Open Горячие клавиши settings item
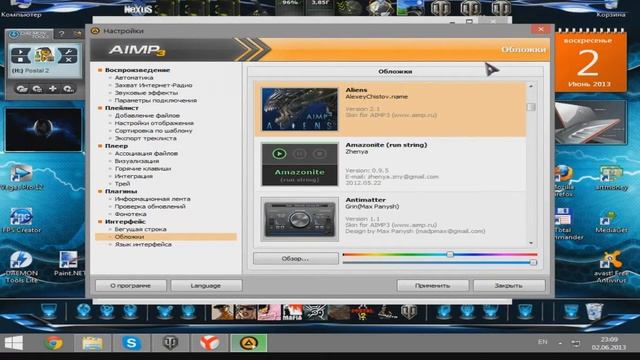 pyautogui.click(x=143, y=169)
